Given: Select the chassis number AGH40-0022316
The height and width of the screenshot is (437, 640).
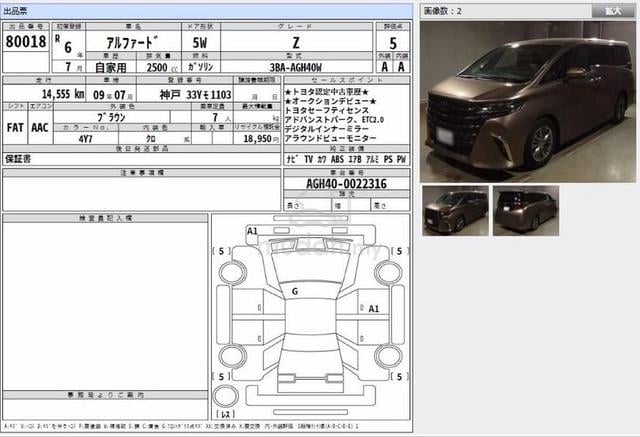Looking at the screenshot, I should tap(346, 184).
